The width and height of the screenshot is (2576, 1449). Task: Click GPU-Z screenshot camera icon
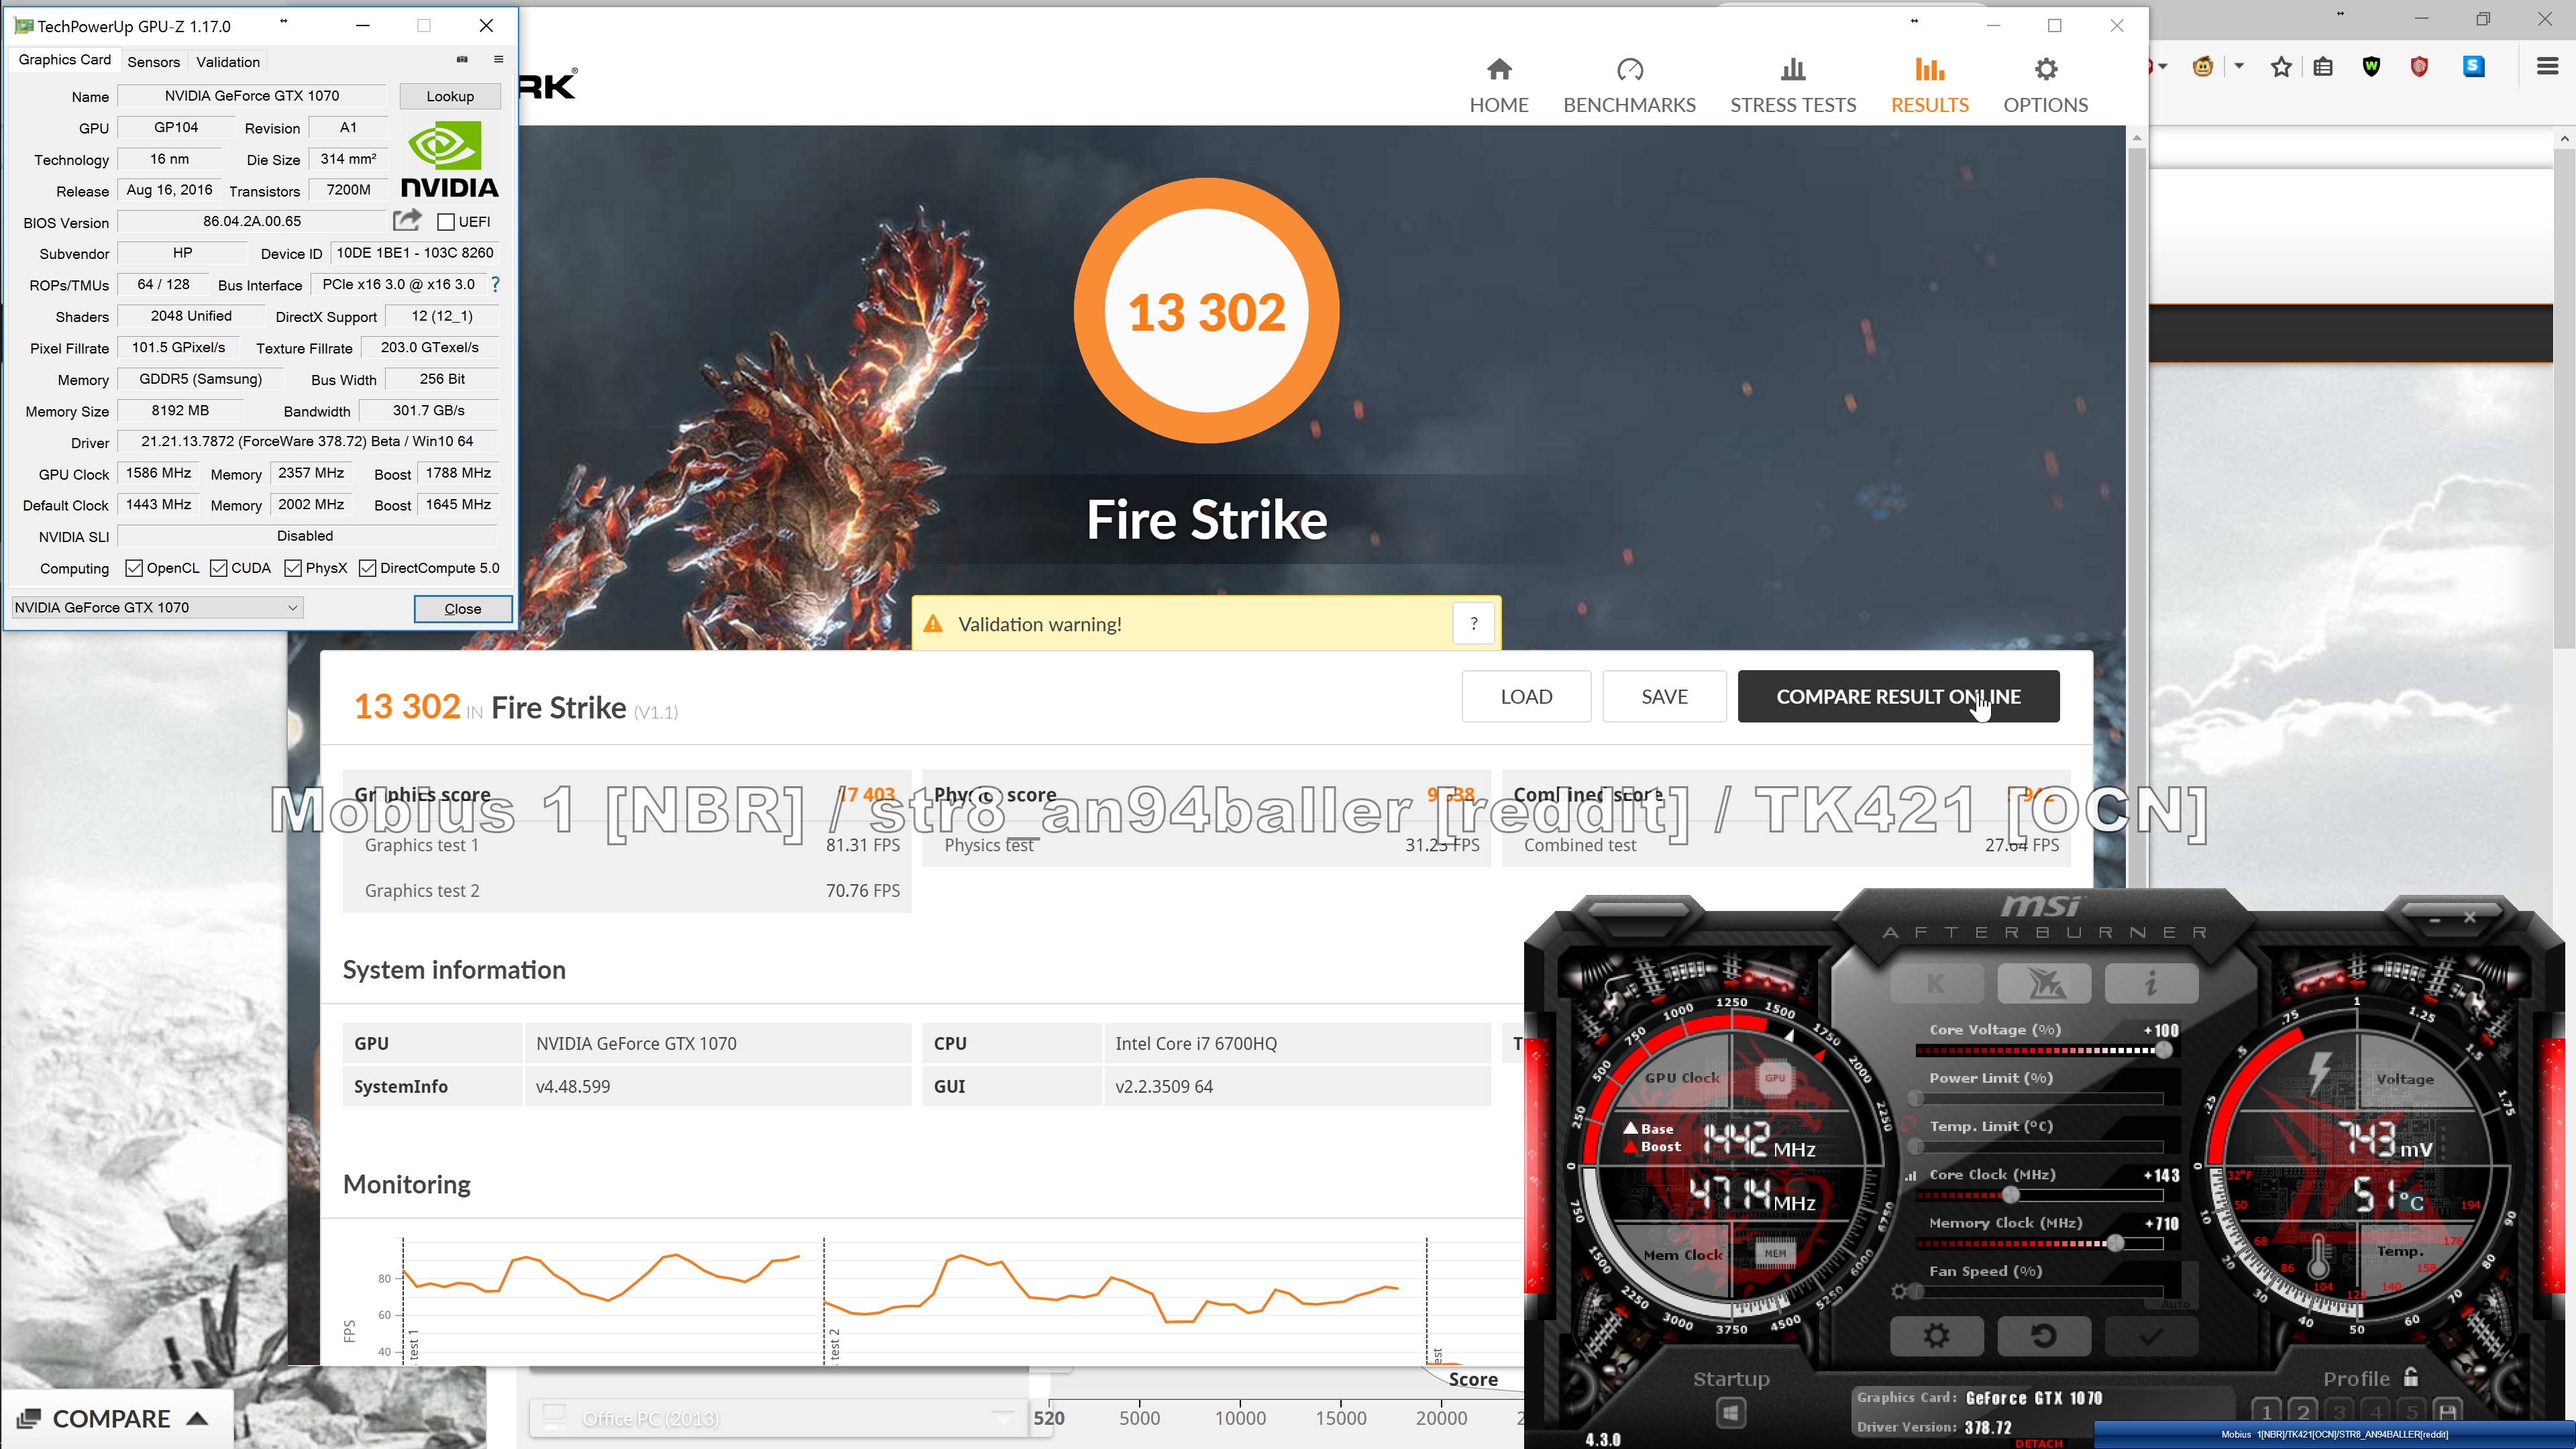[x=462, y=60]
